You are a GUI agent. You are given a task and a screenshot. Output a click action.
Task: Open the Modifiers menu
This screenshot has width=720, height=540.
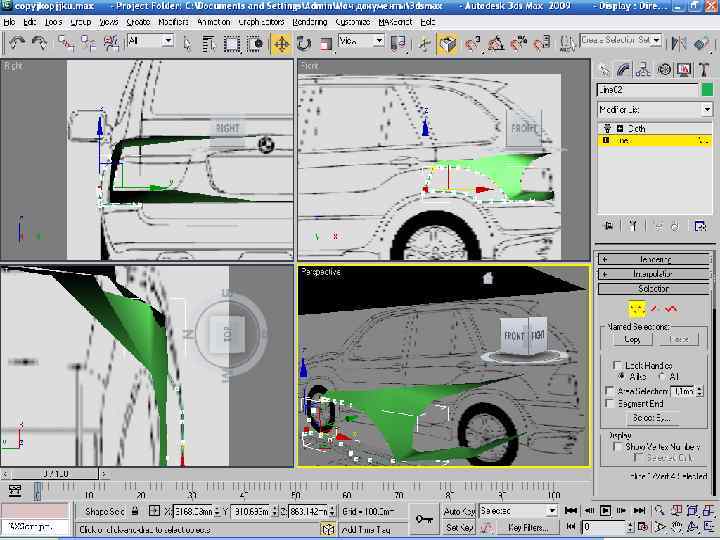tap(173, 21)
